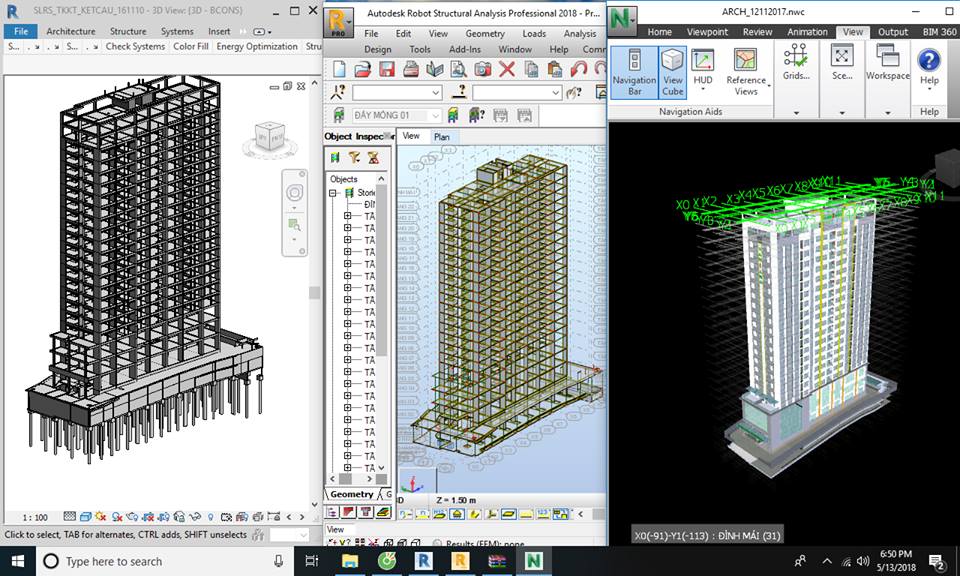
Task: Open Print Preview magnifier icon in Robot
Action: pos(459,69)
